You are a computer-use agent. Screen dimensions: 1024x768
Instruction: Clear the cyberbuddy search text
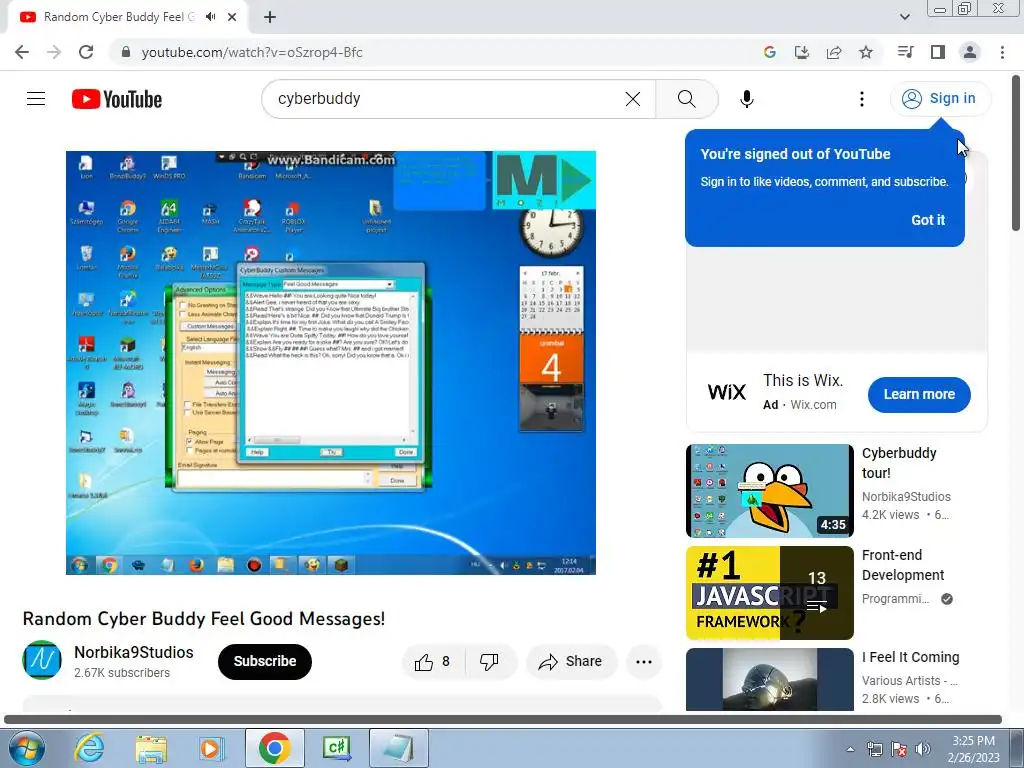632,99
